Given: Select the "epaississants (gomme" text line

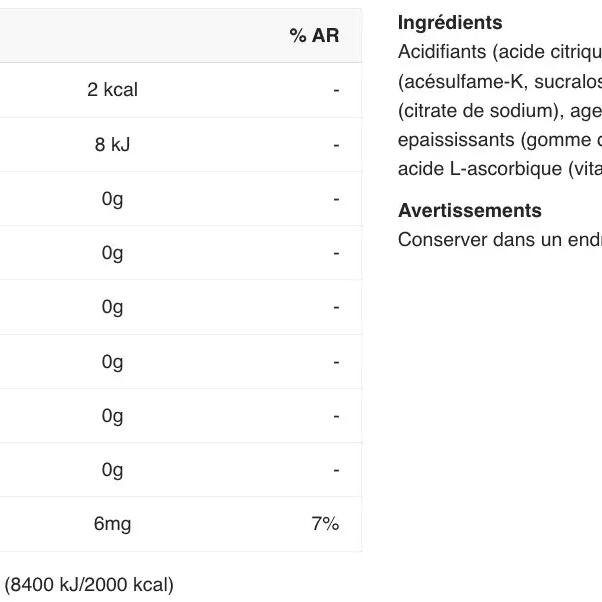Looking at the screenshot, I should 499,139.
